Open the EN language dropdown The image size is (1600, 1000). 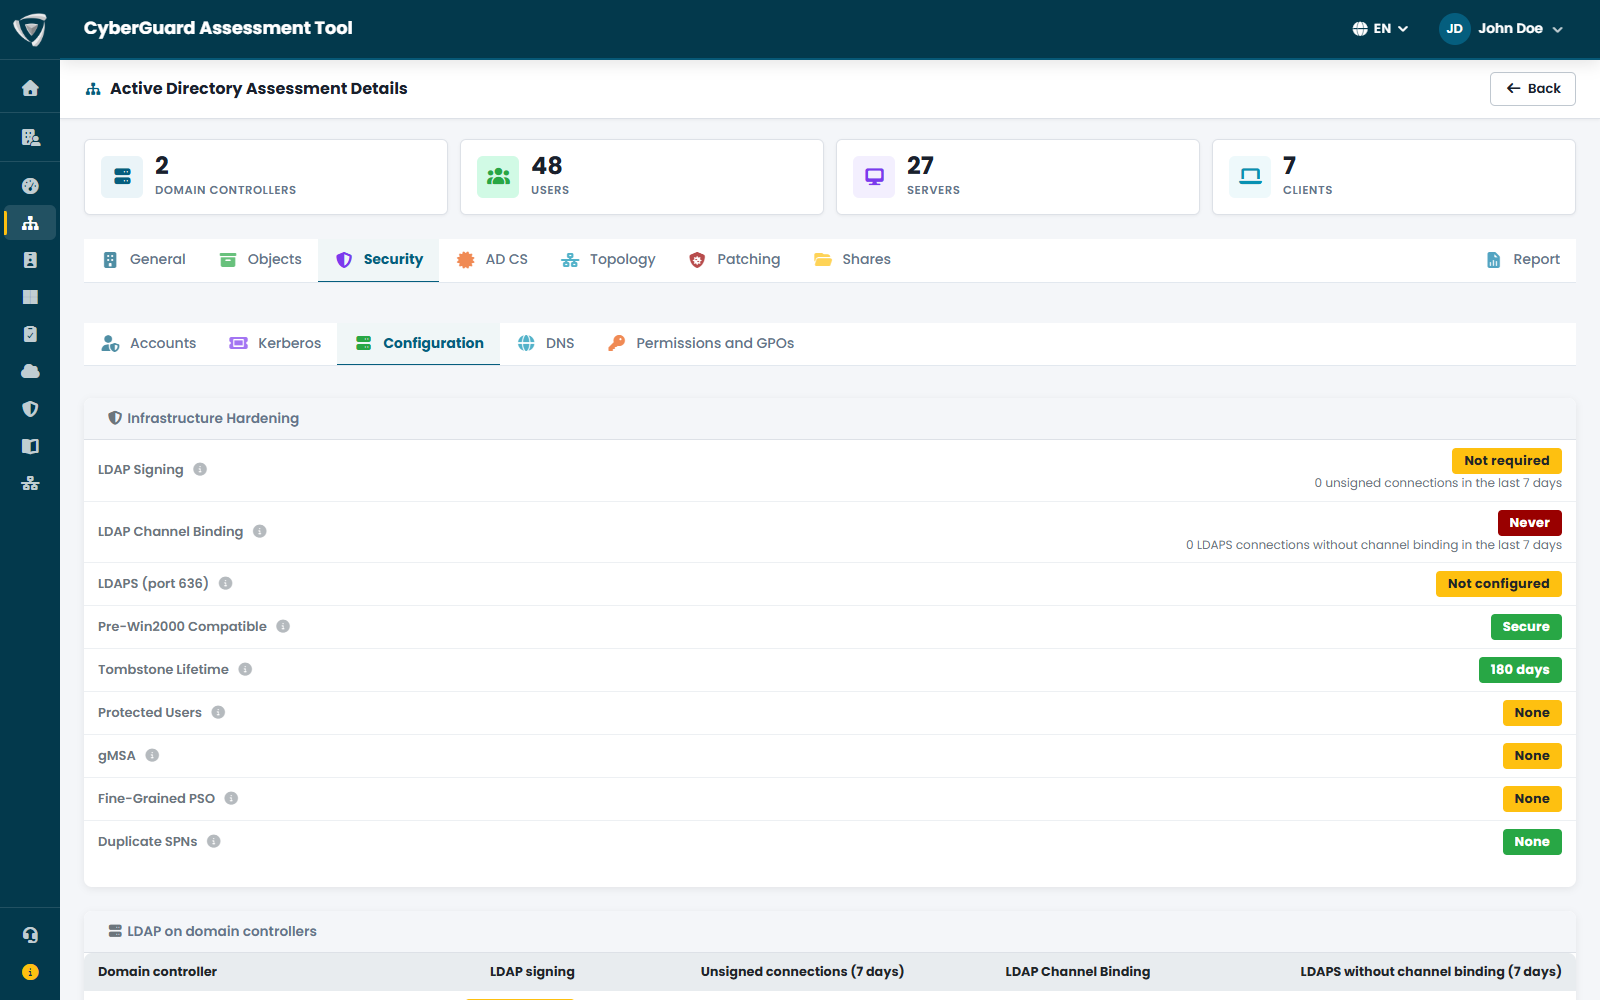coord(1380,29)
